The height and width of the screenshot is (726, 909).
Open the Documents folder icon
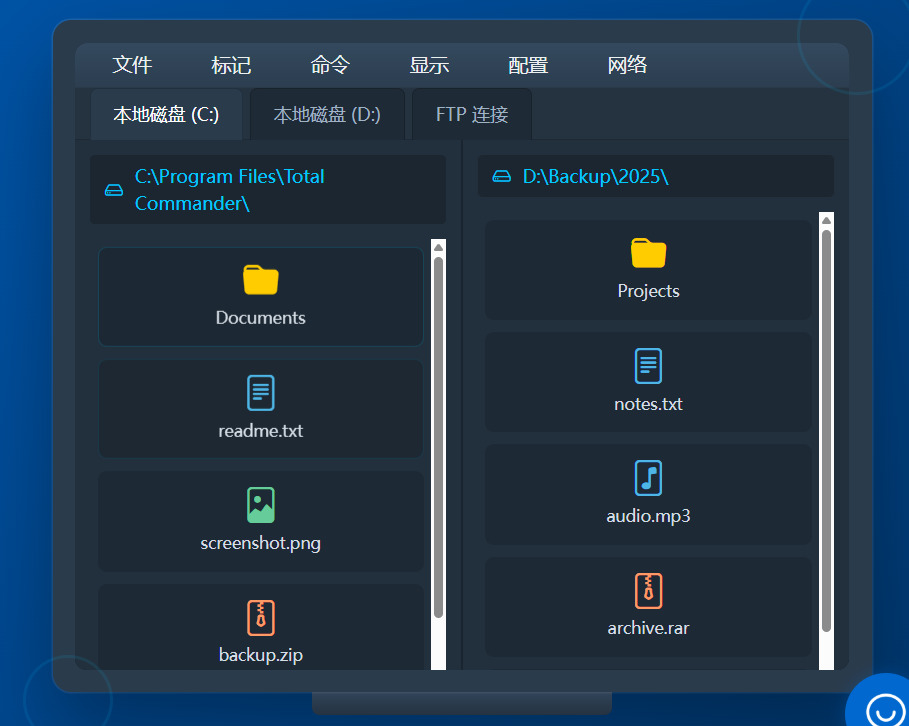click(x=260, y=280)
